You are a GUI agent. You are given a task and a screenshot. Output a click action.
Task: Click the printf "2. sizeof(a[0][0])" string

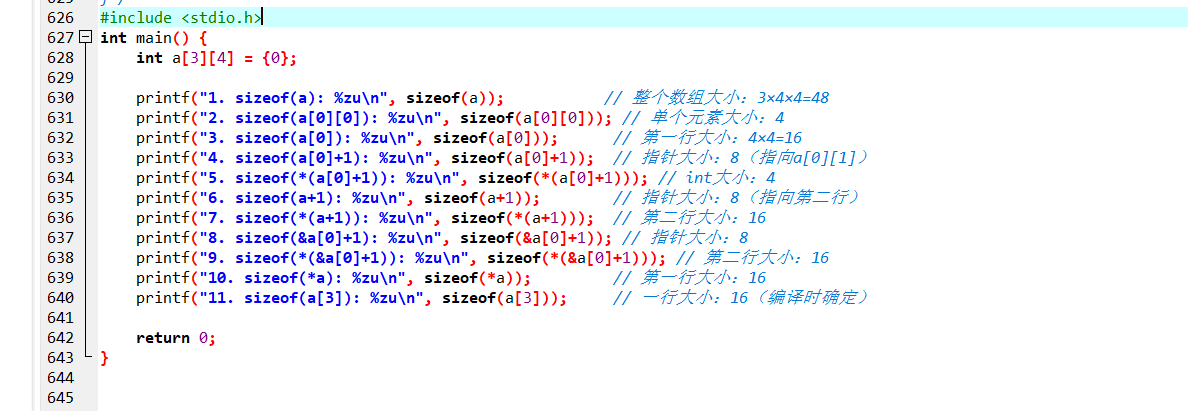[x=321, y=118]
